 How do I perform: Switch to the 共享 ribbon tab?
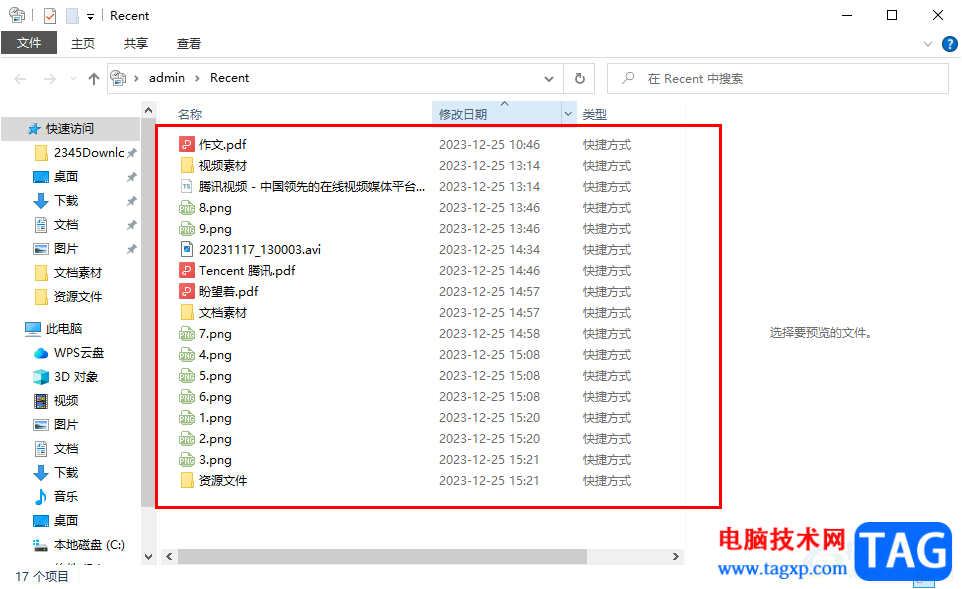[136, 44]
